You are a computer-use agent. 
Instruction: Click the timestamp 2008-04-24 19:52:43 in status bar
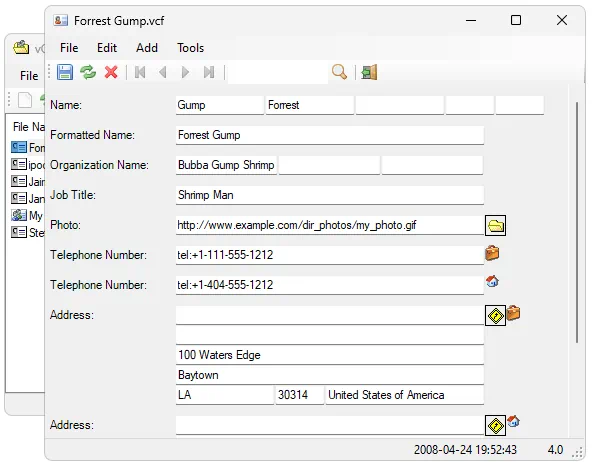[x=465, y=450]
